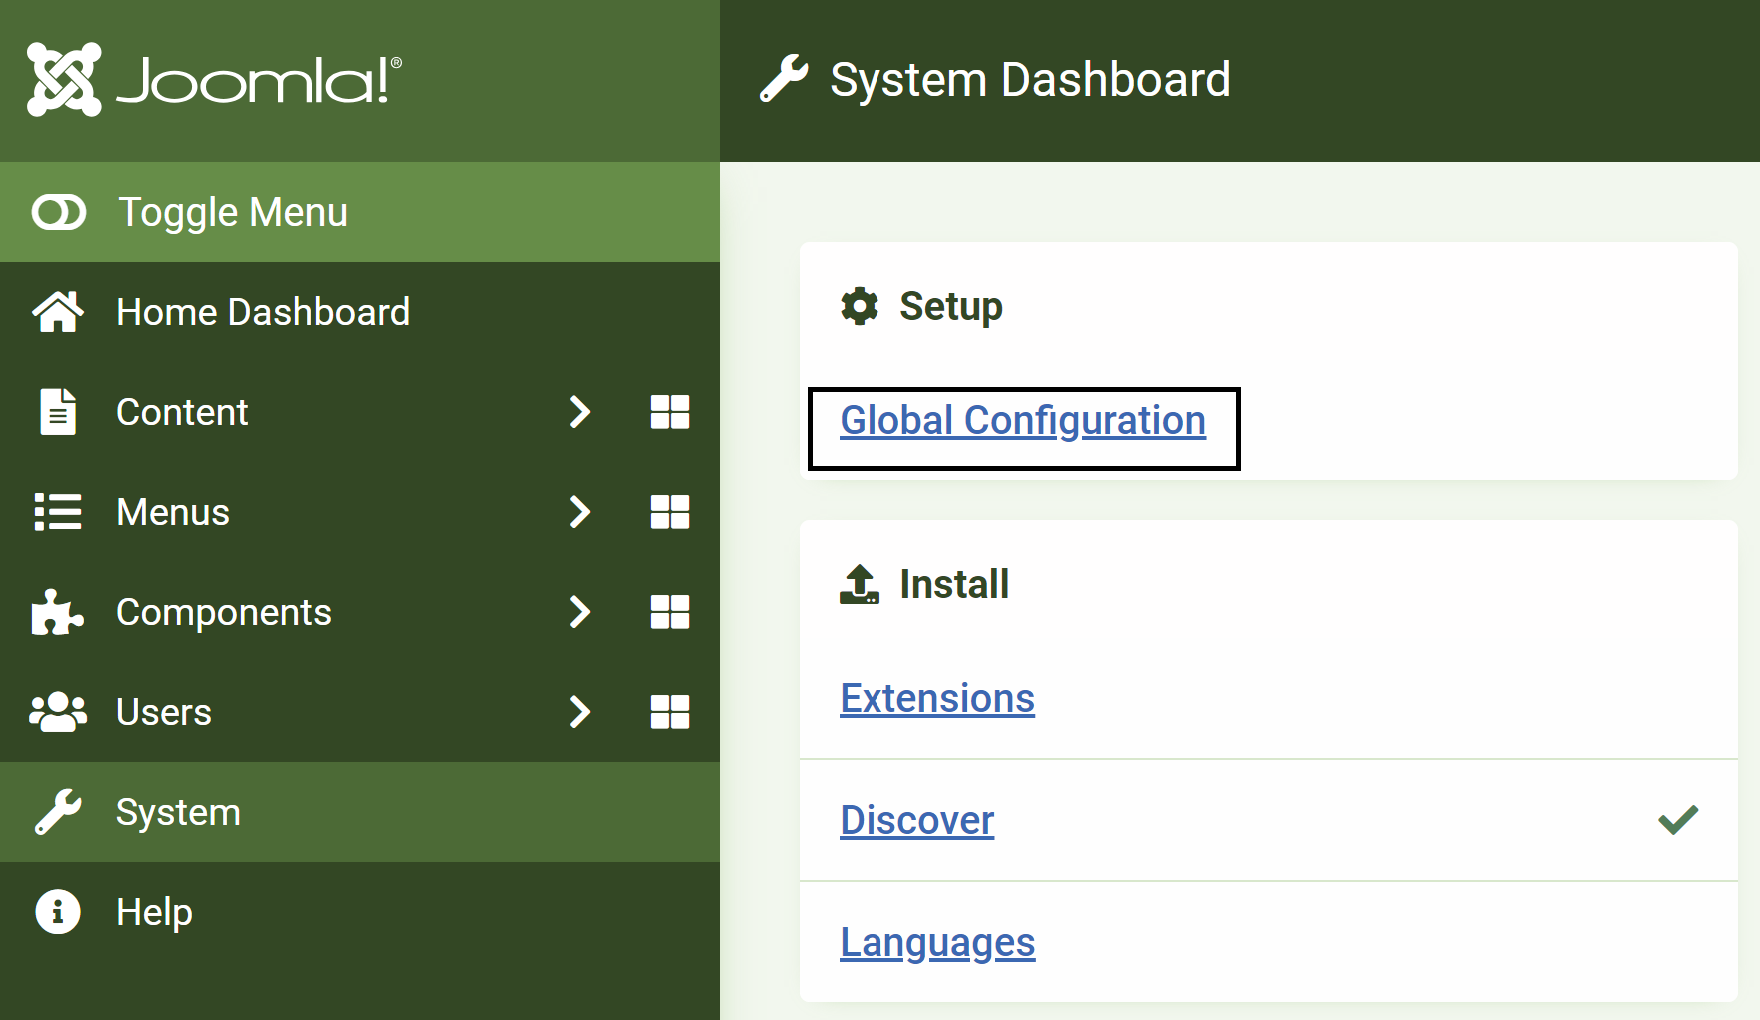Toggle the sidebar menu switch icon
The width and height of the screenshot is (1760, 1020).
point(59,212)
